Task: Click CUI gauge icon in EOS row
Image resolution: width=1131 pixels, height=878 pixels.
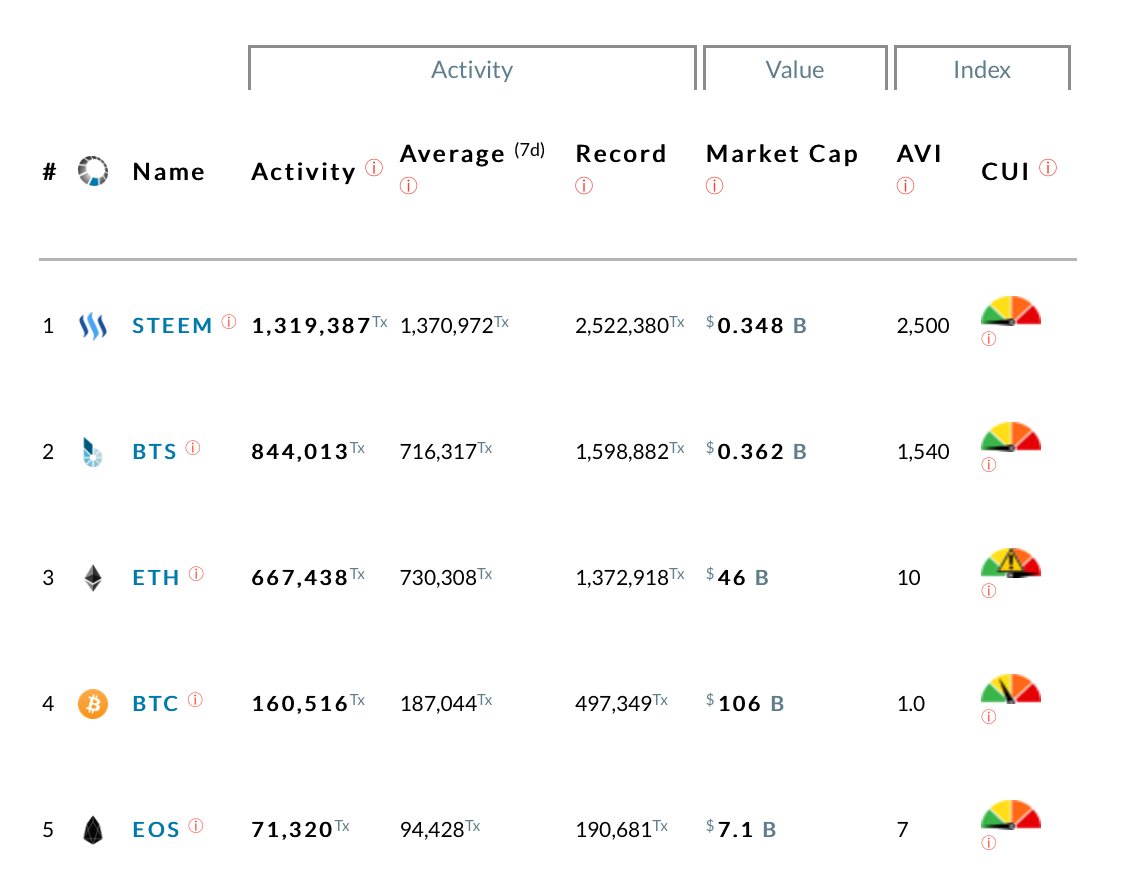Action: click(1011, 815)
